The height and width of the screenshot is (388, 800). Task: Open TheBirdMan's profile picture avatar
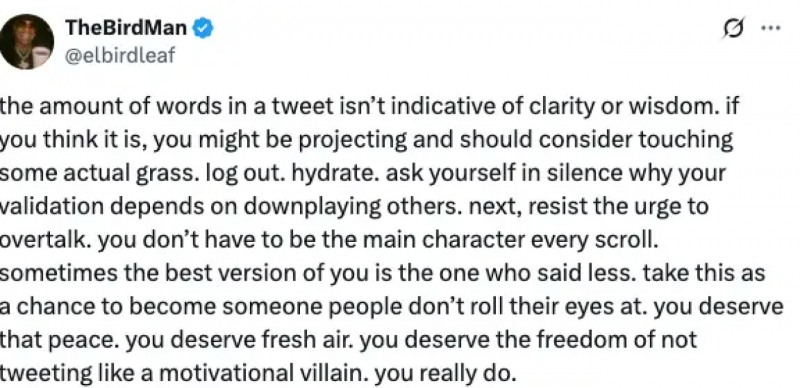(27, 42)
